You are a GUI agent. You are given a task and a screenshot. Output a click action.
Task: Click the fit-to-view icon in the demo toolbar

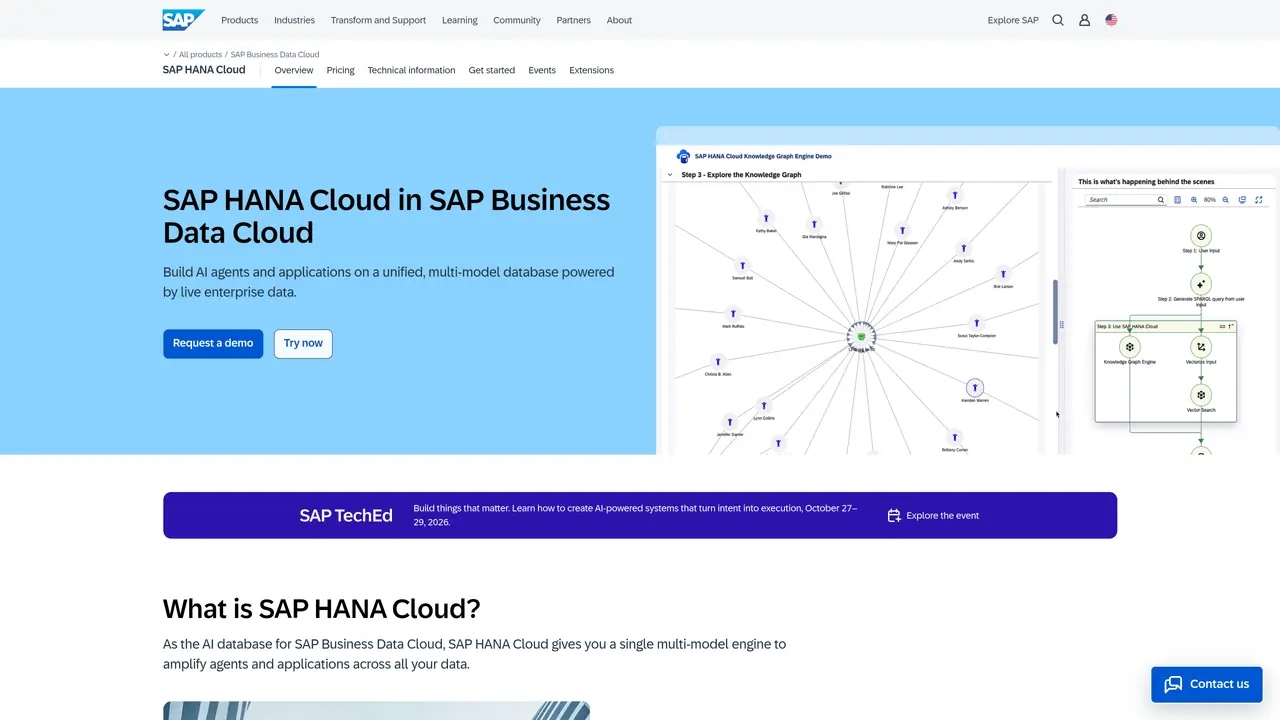click(x=1243, y=200)
